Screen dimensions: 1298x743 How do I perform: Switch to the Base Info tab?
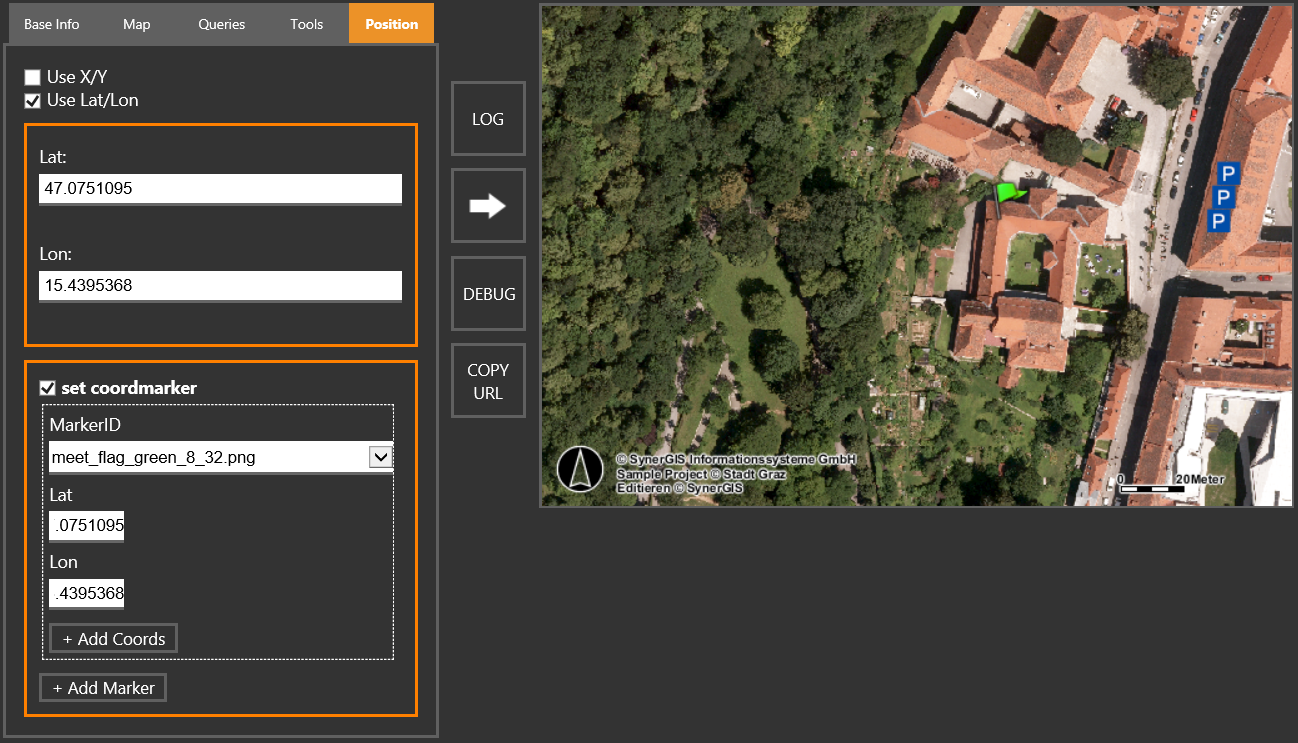51,23
